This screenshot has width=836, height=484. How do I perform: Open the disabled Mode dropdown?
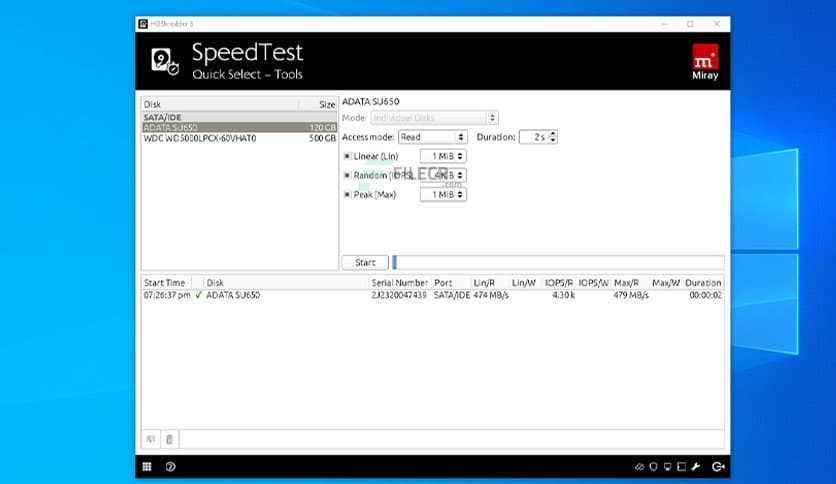tap(435, 118)
